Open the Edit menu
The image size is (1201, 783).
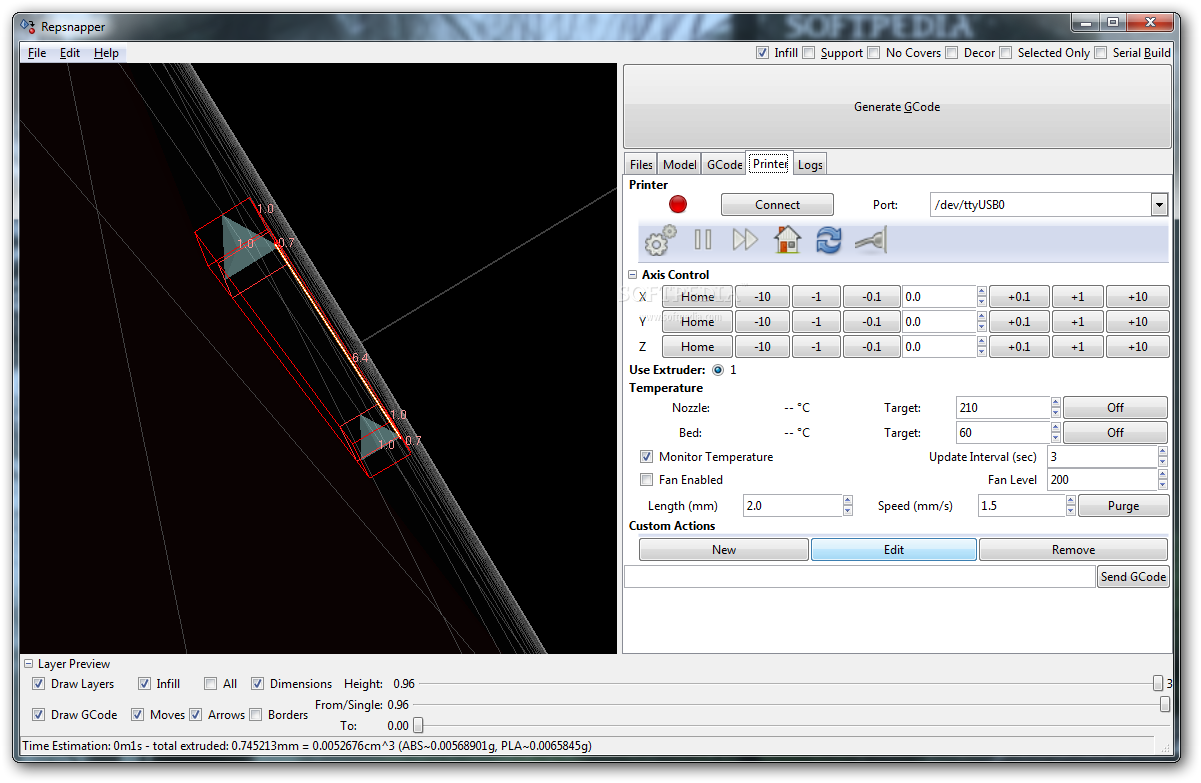pyautogui.click(x=70, y=53)
